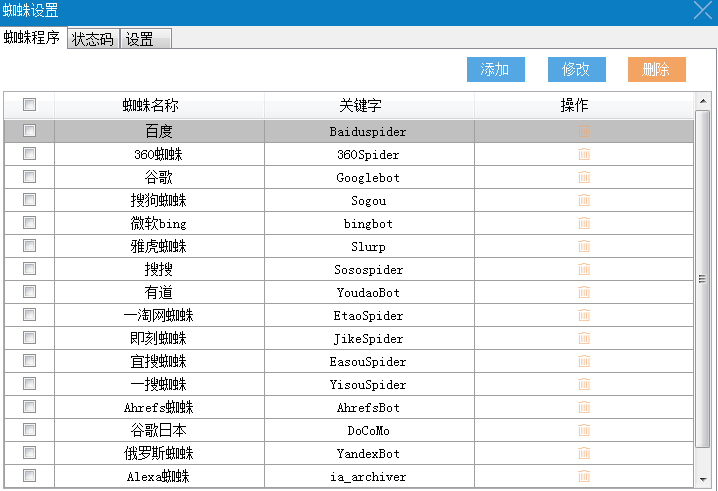This screenshot has width=718, height=491.
Task: Click the scrollbar up arrow
Action: pos(703,101)
